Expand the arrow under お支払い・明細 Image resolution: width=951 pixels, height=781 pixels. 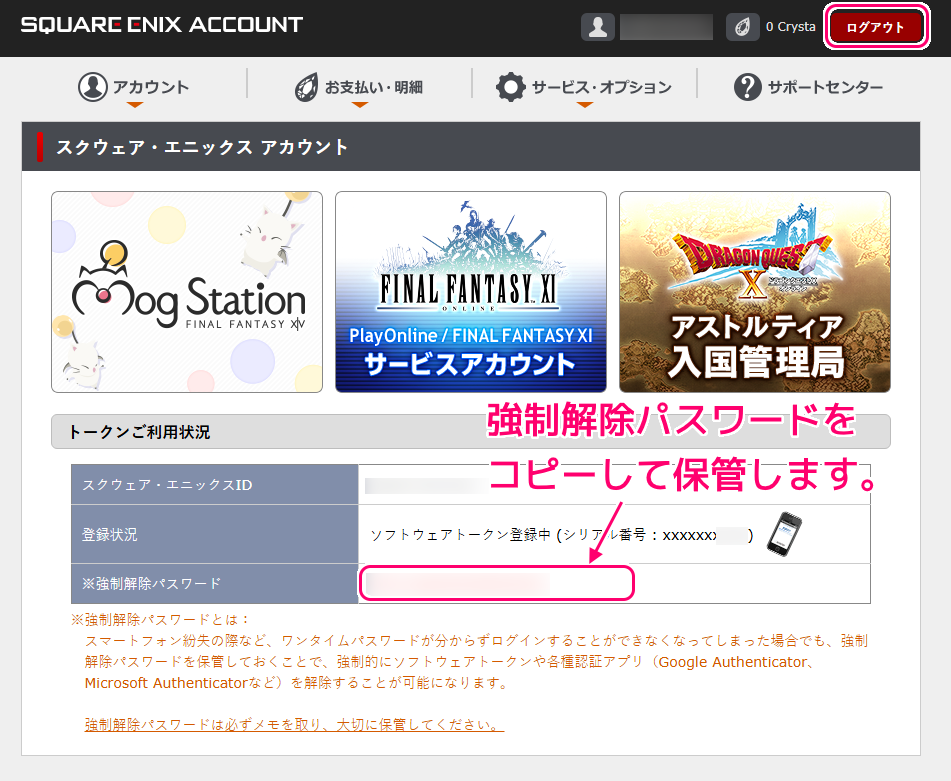click(360, 104)
